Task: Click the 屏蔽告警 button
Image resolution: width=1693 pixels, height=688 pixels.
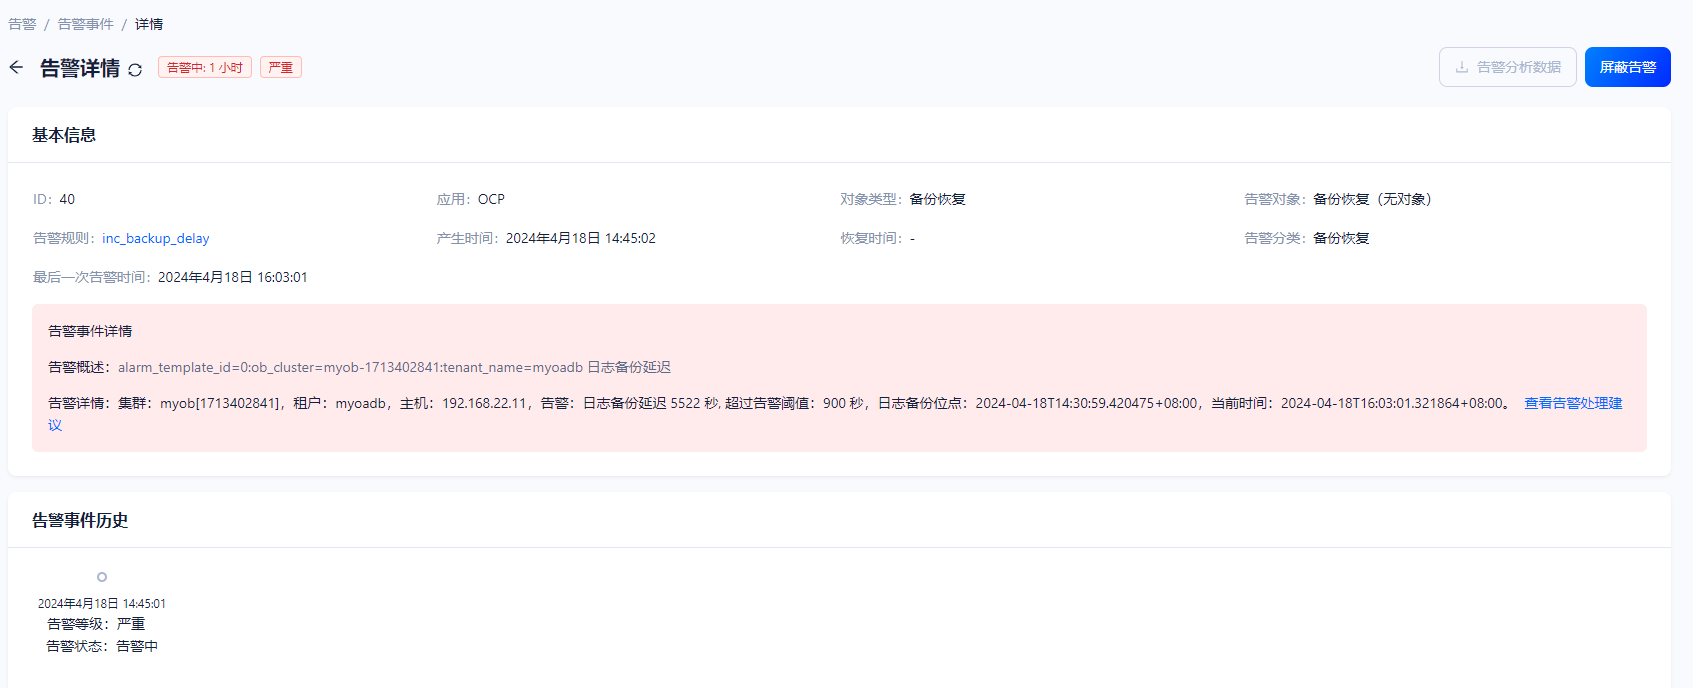Action: (1627, 67)
